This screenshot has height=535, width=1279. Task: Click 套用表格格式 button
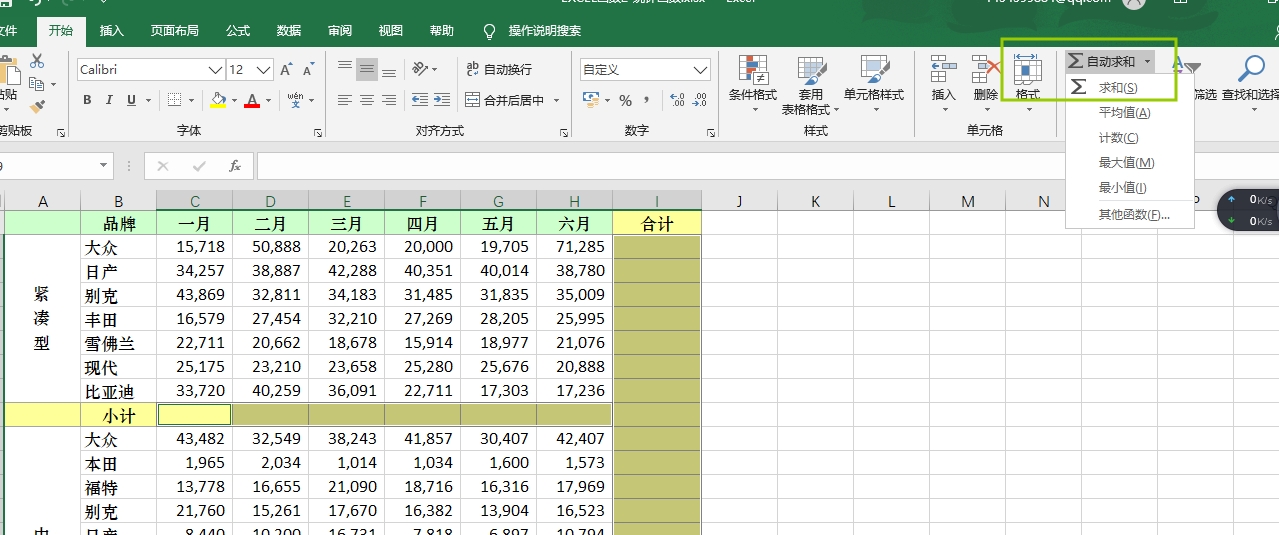tap(811, 84)
